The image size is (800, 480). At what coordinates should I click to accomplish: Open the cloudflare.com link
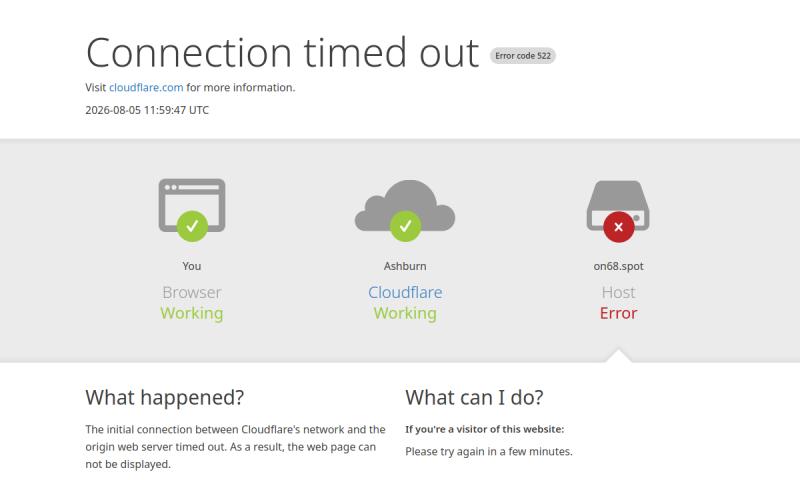click(146, 87)
